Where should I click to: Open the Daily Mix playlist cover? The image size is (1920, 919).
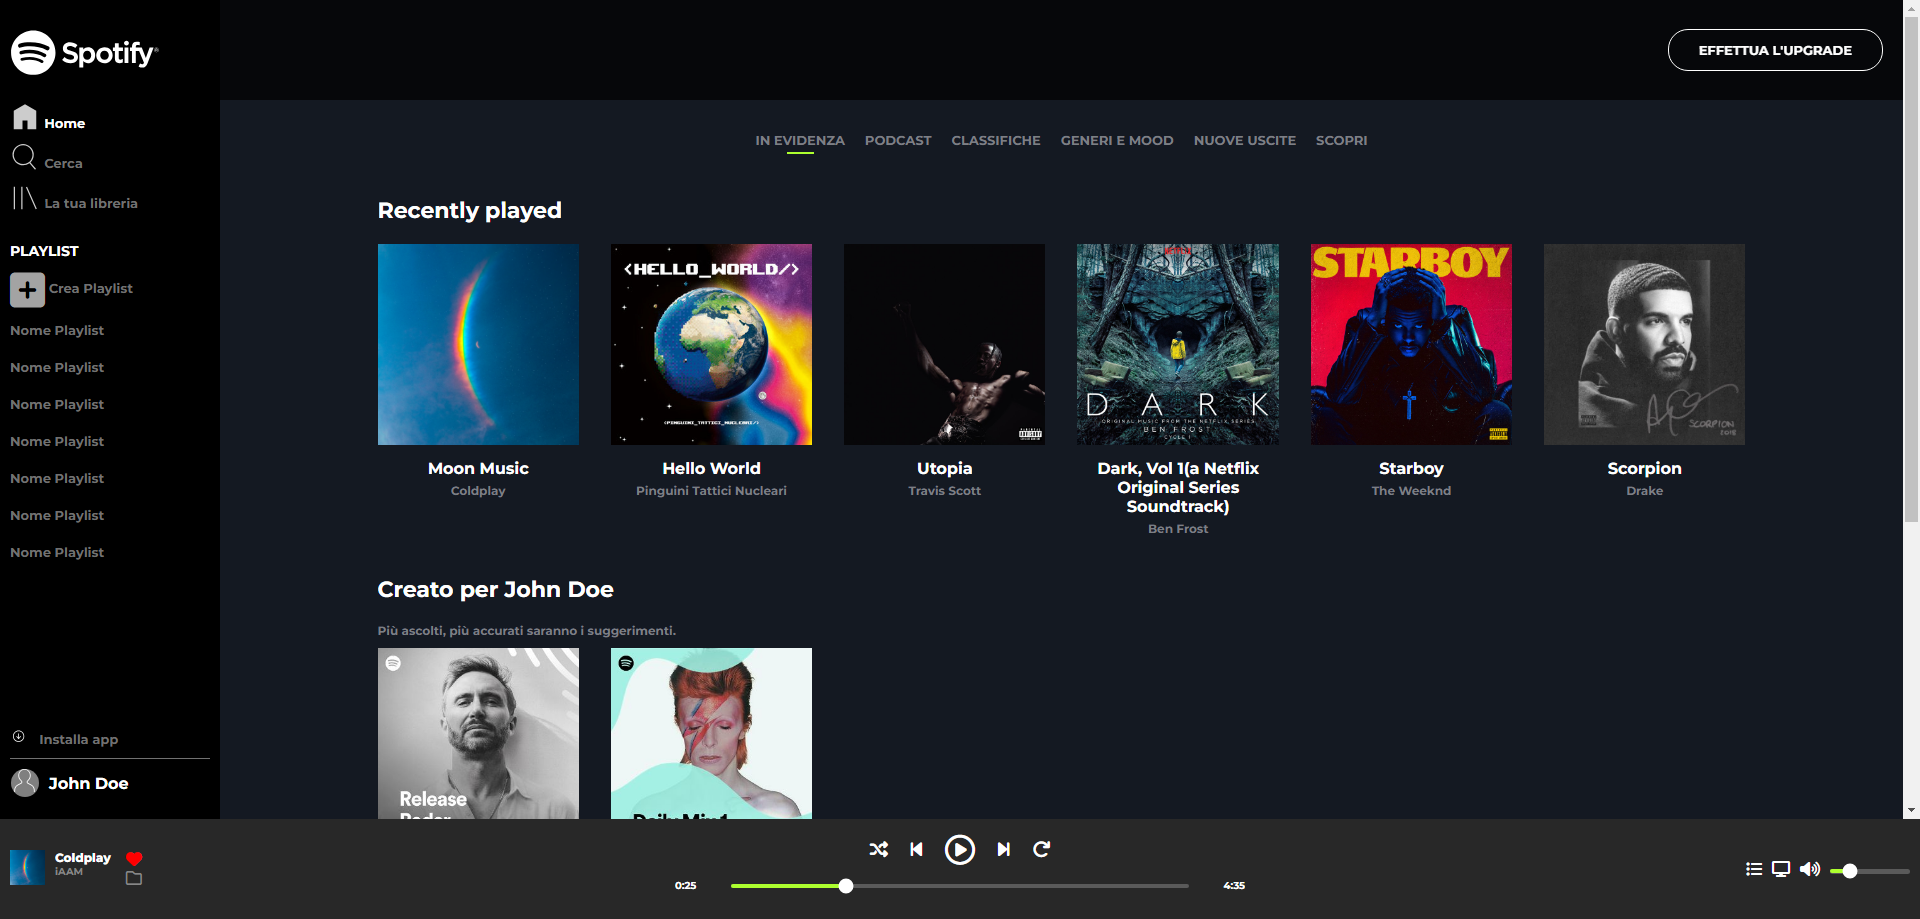pyautogui.click(x=711, y=733)
